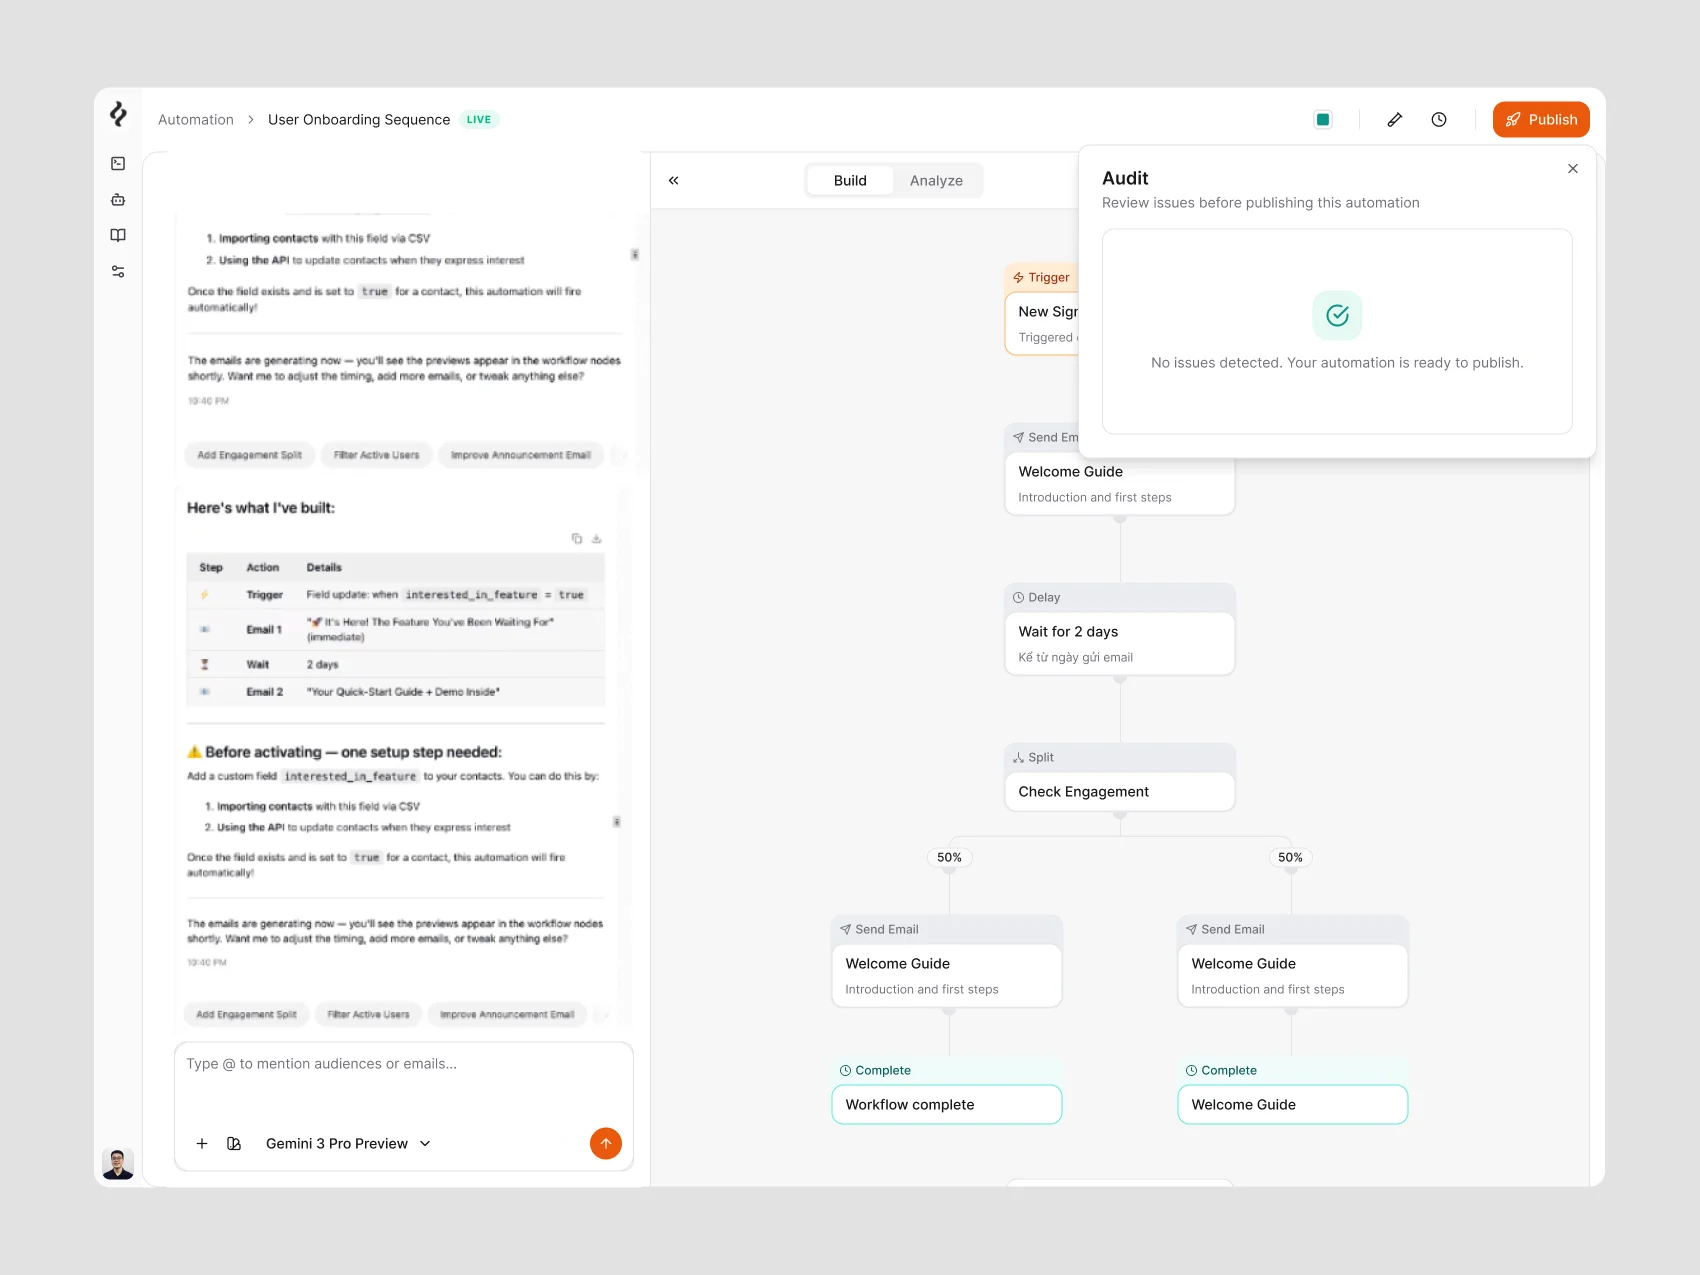Click the teal square button in the header
Viewport: 1700px width, 1275px height.
click(1323, 120)
